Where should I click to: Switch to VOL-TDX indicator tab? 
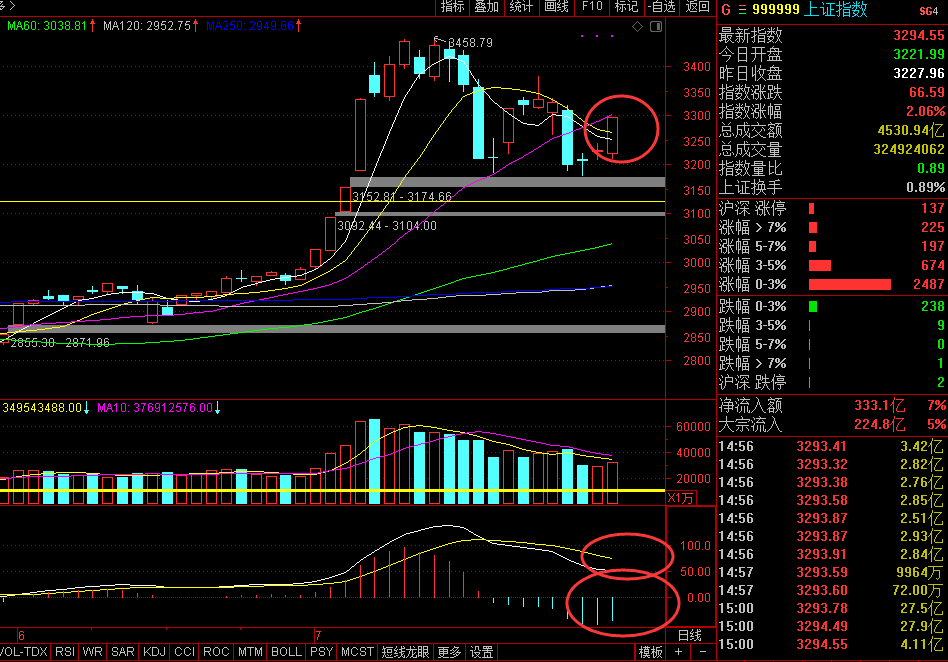click(x=24, y=652)
